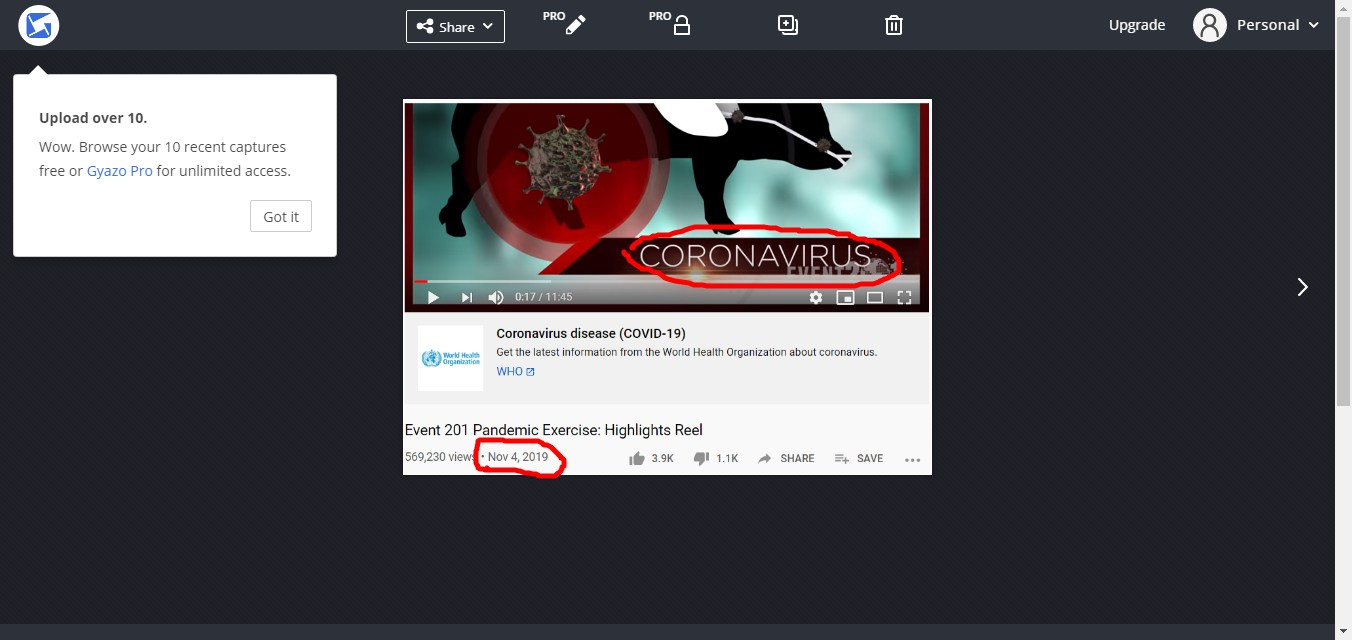Viewport: 1352px width, 640px height.
Task: Click the volume speaker icon in the player
Action: click(x=496, y=297)
